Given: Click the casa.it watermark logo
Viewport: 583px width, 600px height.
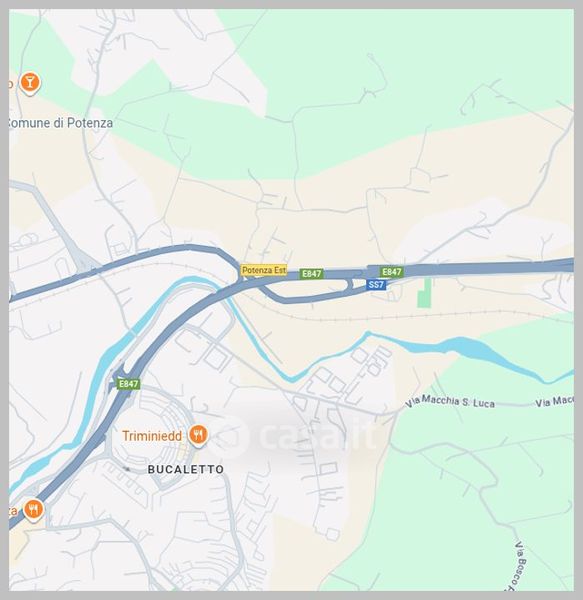Looking at the screenshot, I should click(x=296, y=436).
